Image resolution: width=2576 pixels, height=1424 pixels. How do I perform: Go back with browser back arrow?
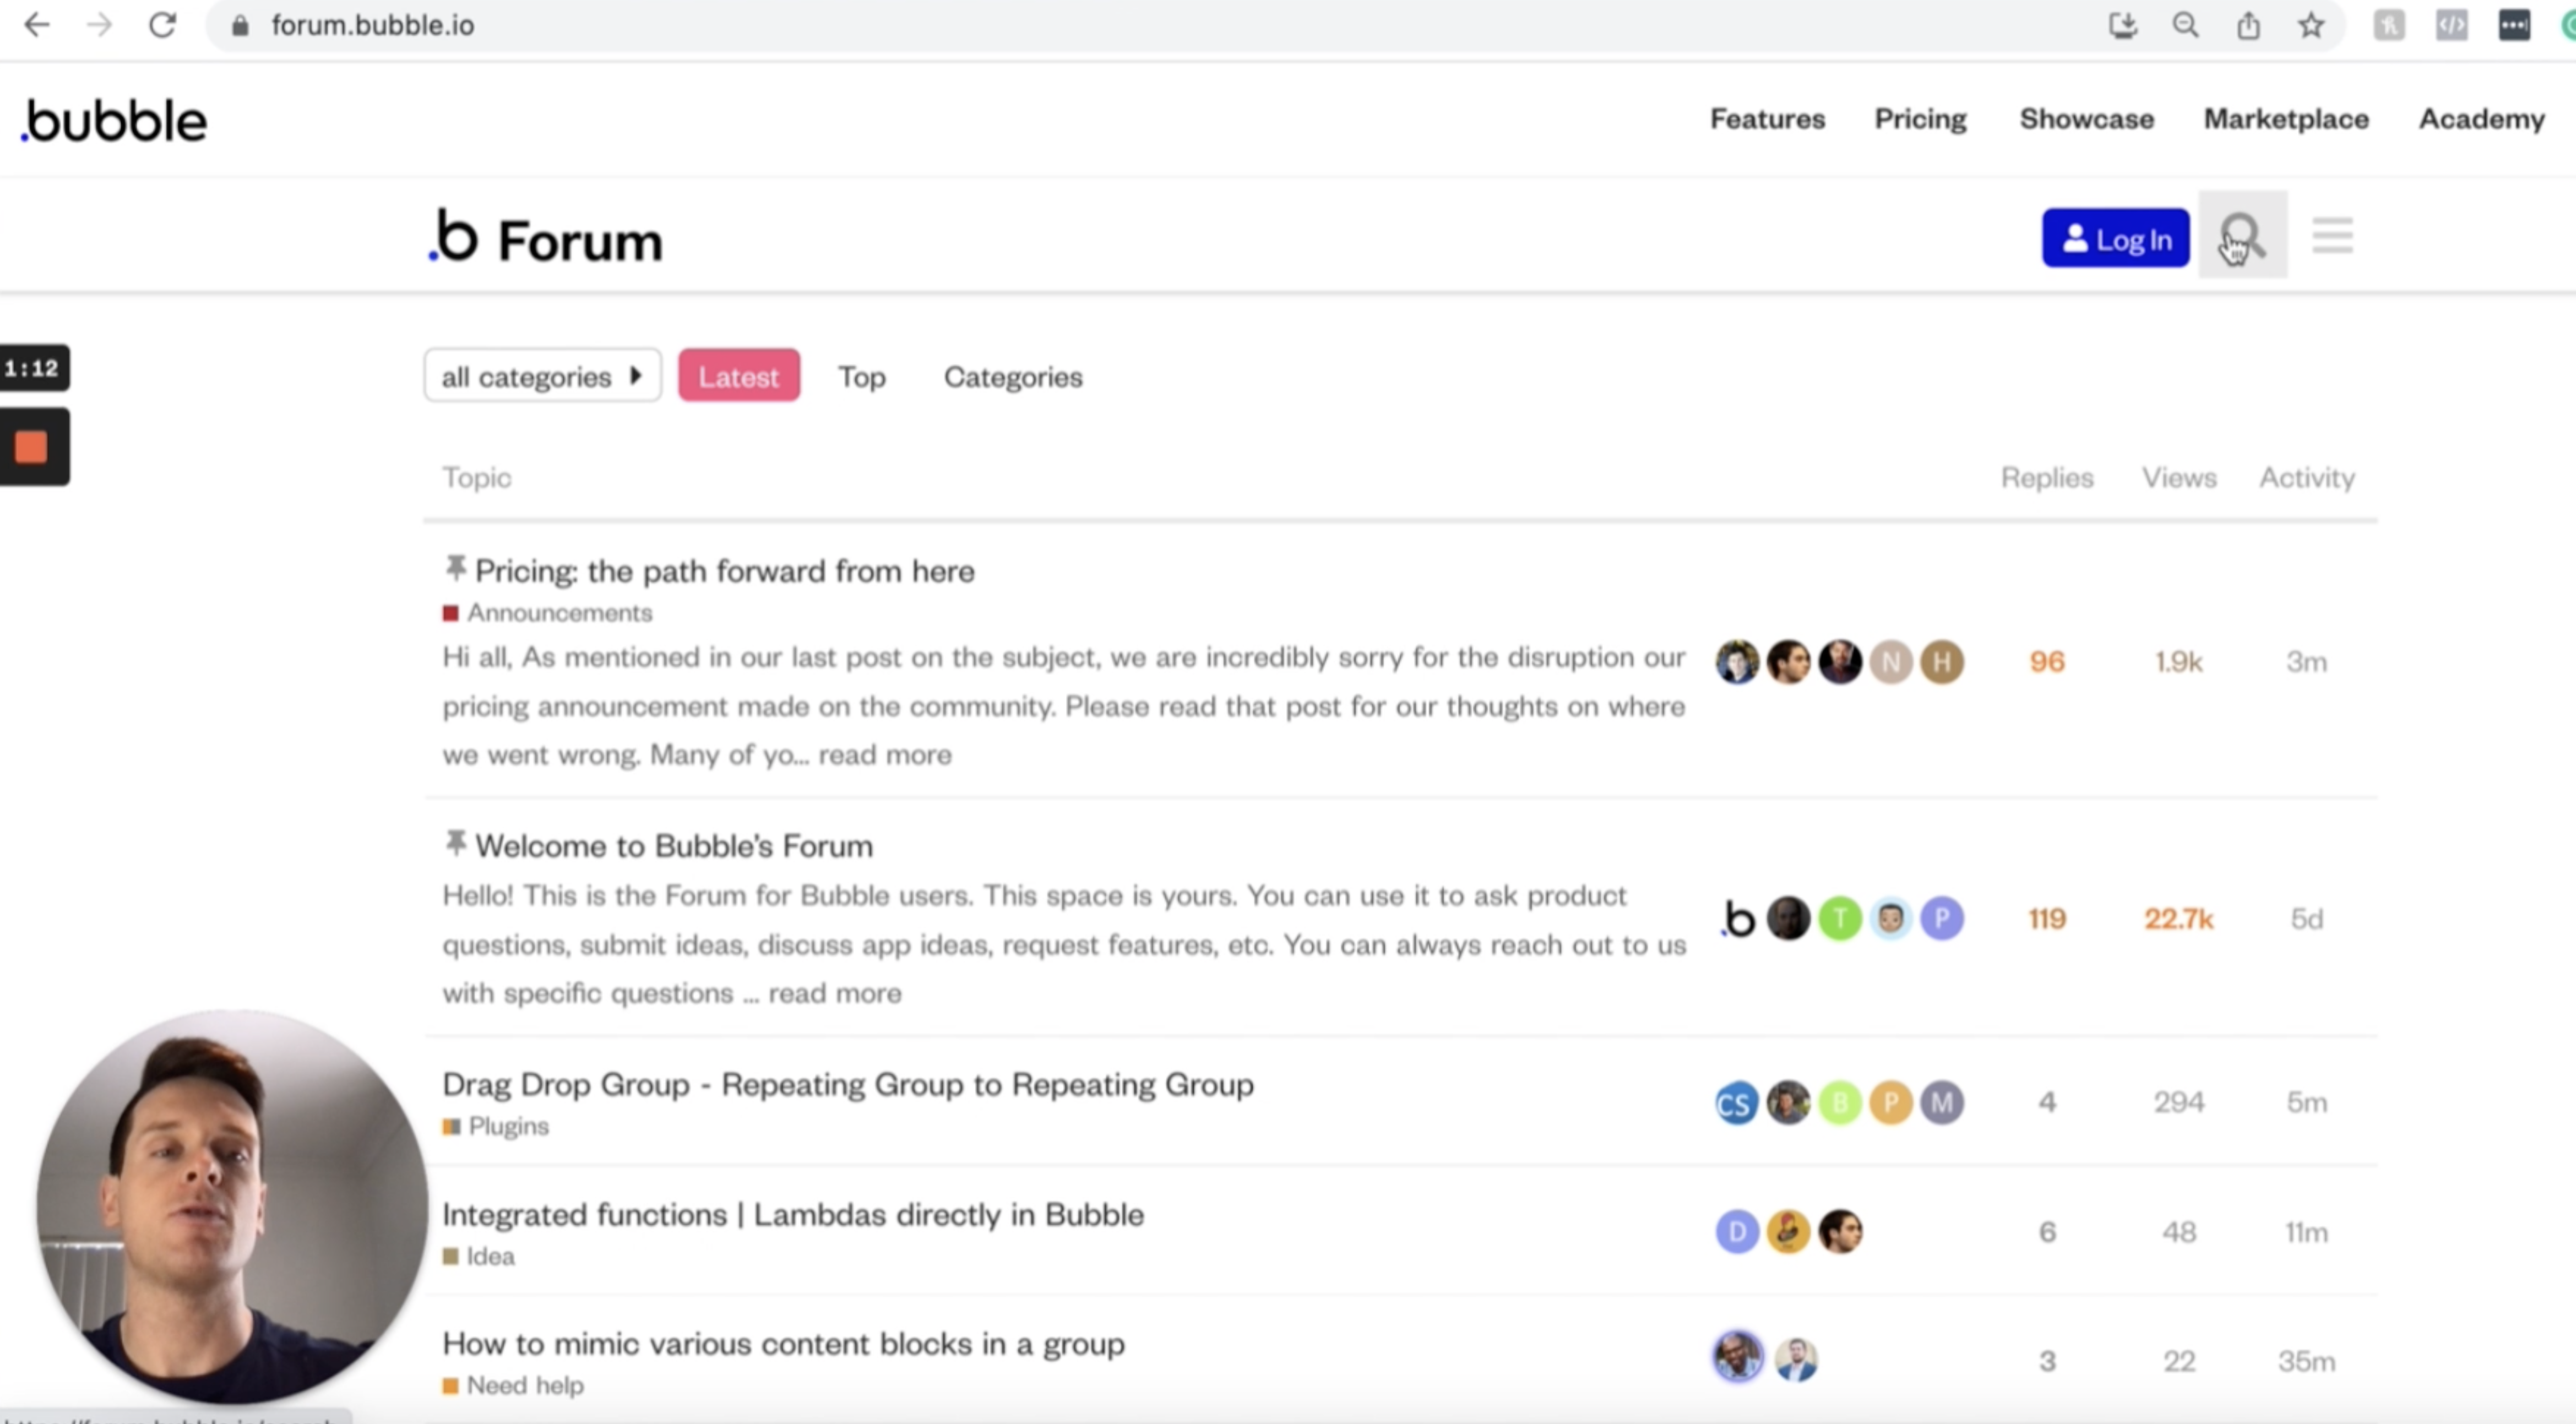pos(37,25)
